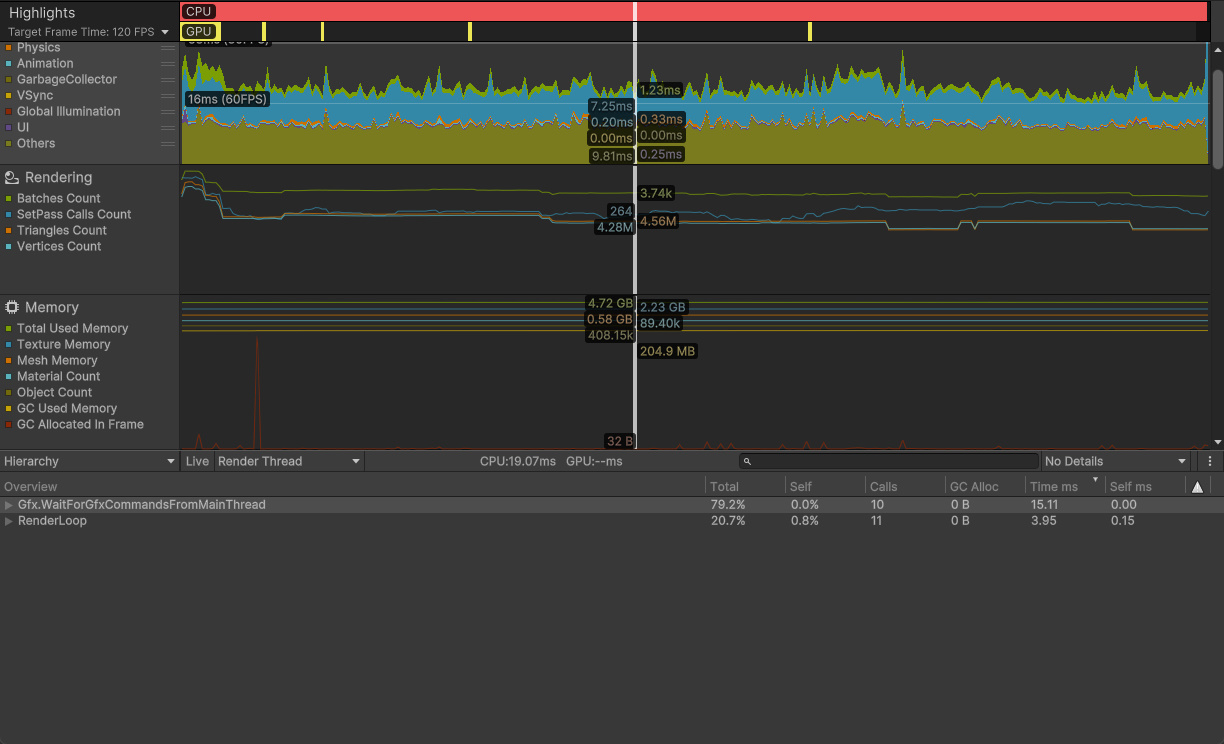Sort by the Total column header
Screen dimensions: 1224x744
pos(745,487)
